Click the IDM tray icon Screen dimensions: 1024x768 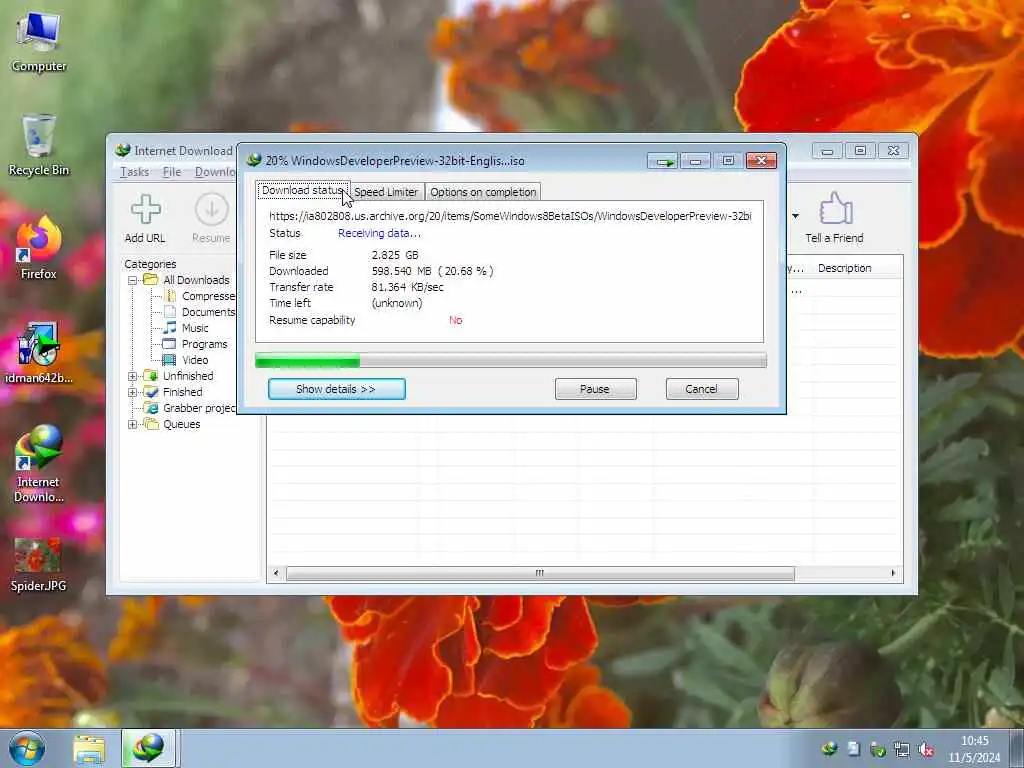pyautogui.click(x=829, y=749)
